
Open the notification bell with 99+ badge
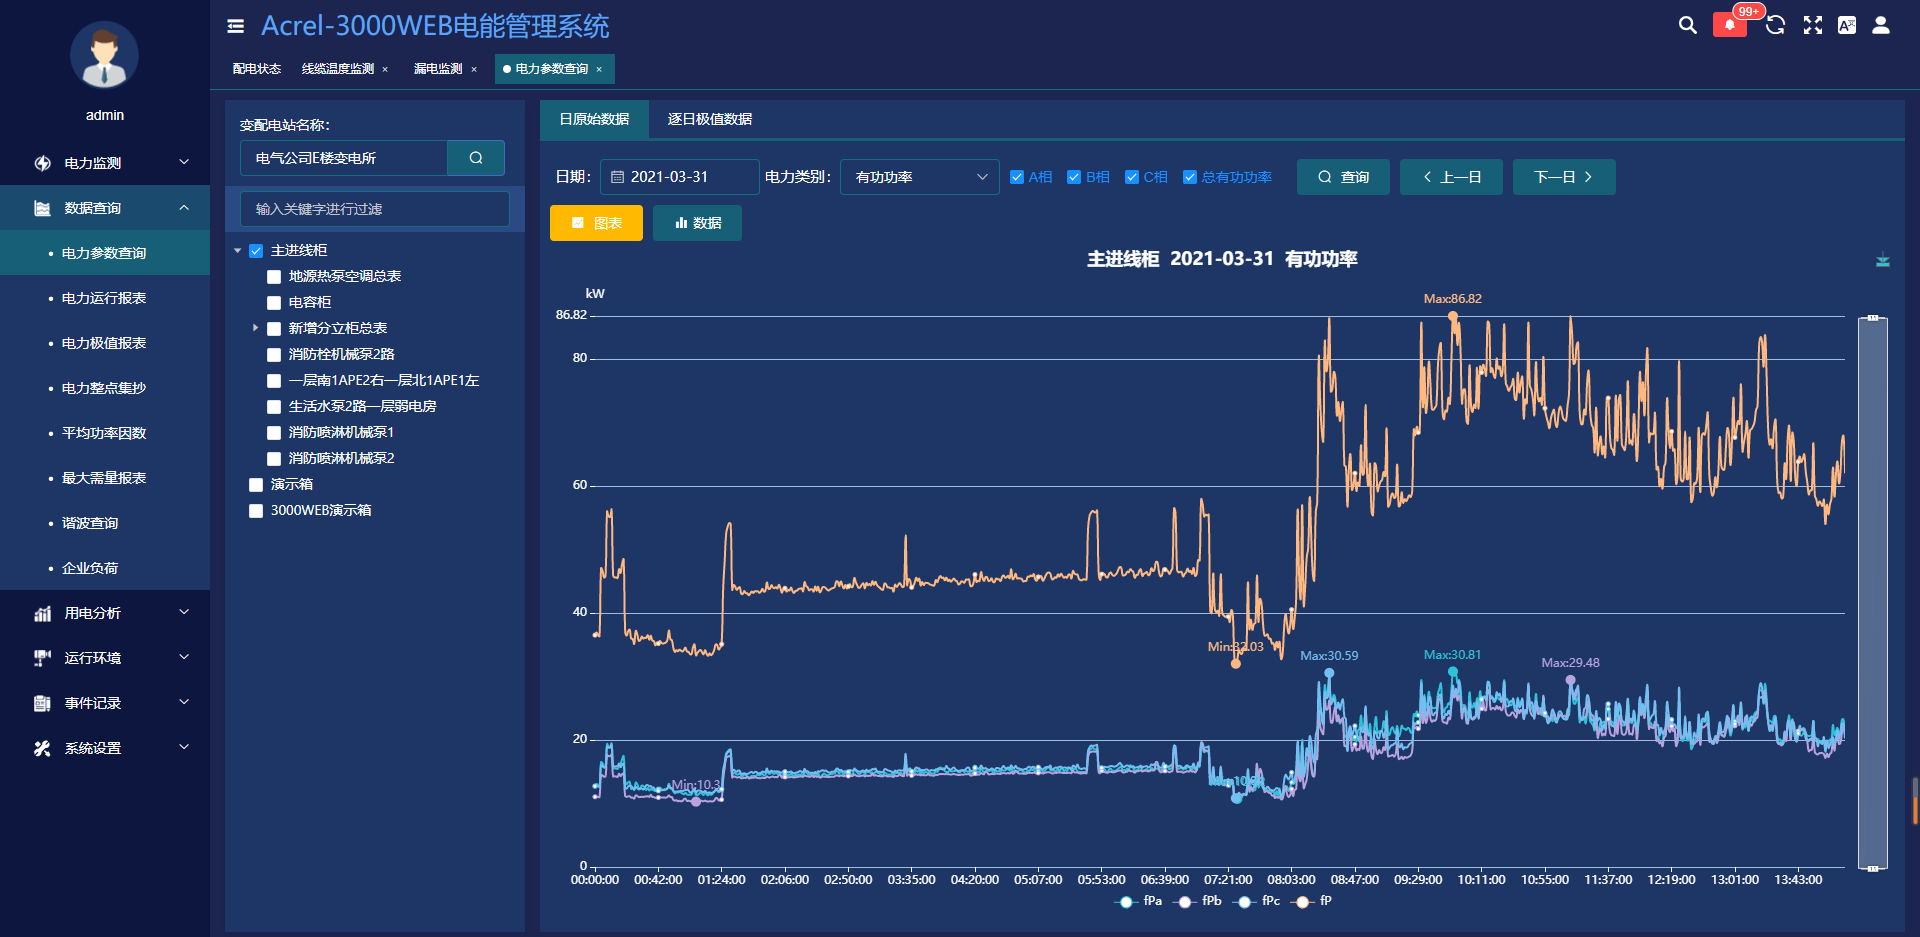point(1729,25)
